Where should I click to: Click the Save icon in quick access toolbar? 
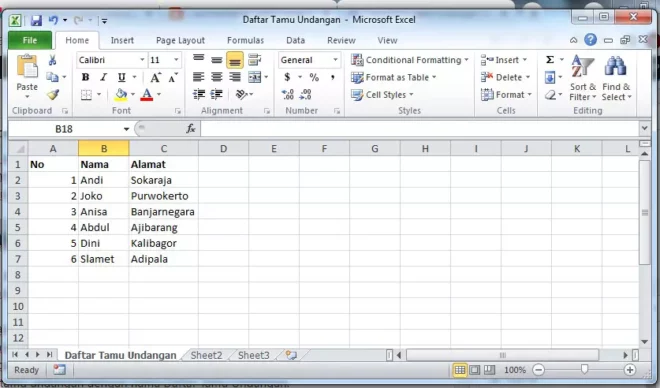36,20
